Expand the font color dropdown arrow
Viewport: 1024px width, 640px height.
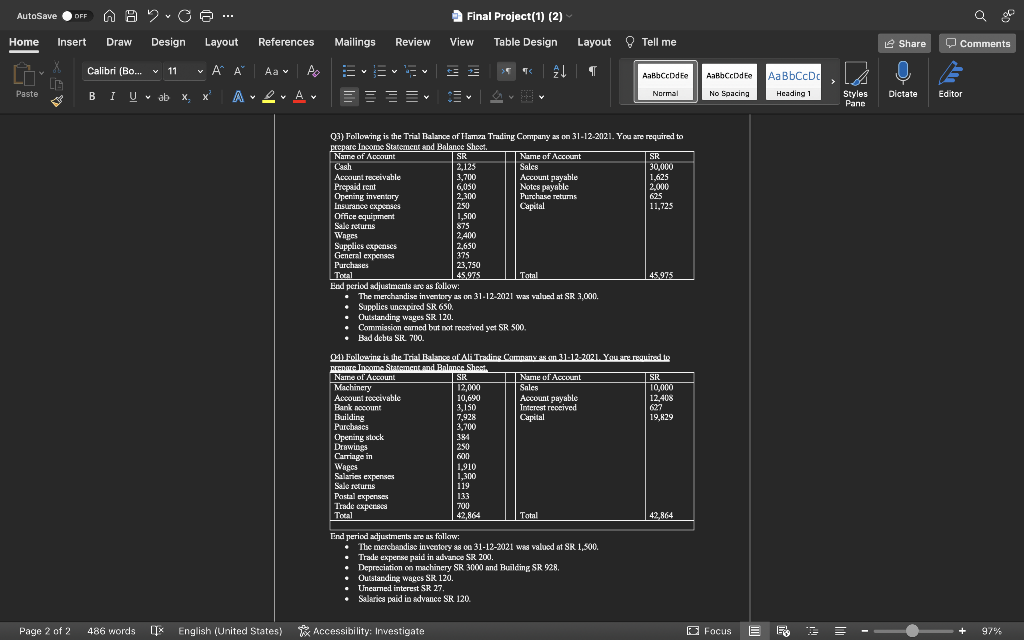[313, 97]
